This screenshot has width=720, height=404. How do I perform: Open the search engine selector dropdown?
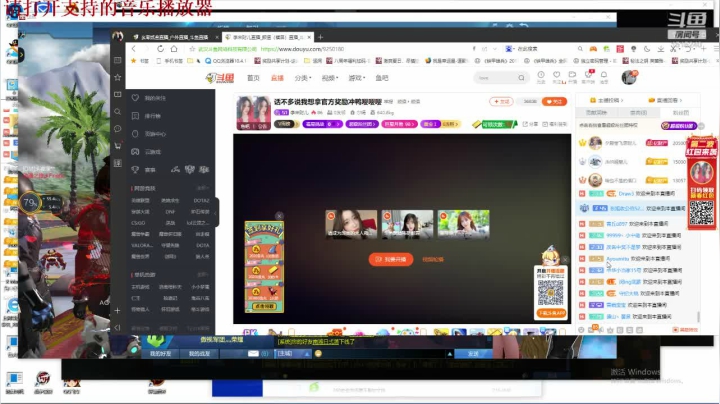click(x=509, y=49)
